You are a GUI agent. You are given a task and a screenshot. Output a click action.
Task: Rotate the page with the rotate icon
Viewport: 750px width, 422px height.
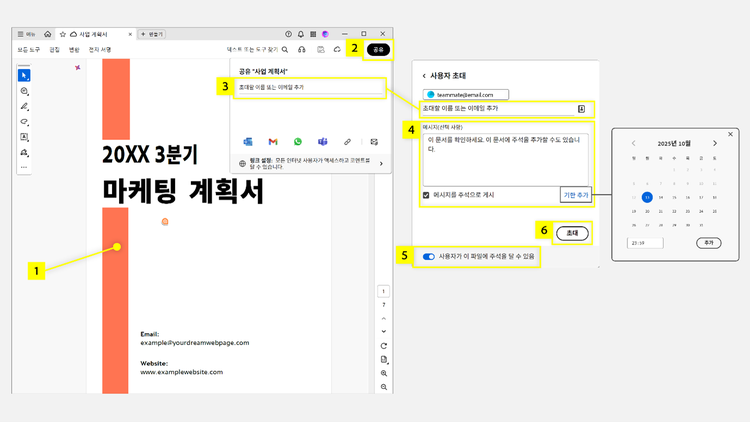pos(384,346)
